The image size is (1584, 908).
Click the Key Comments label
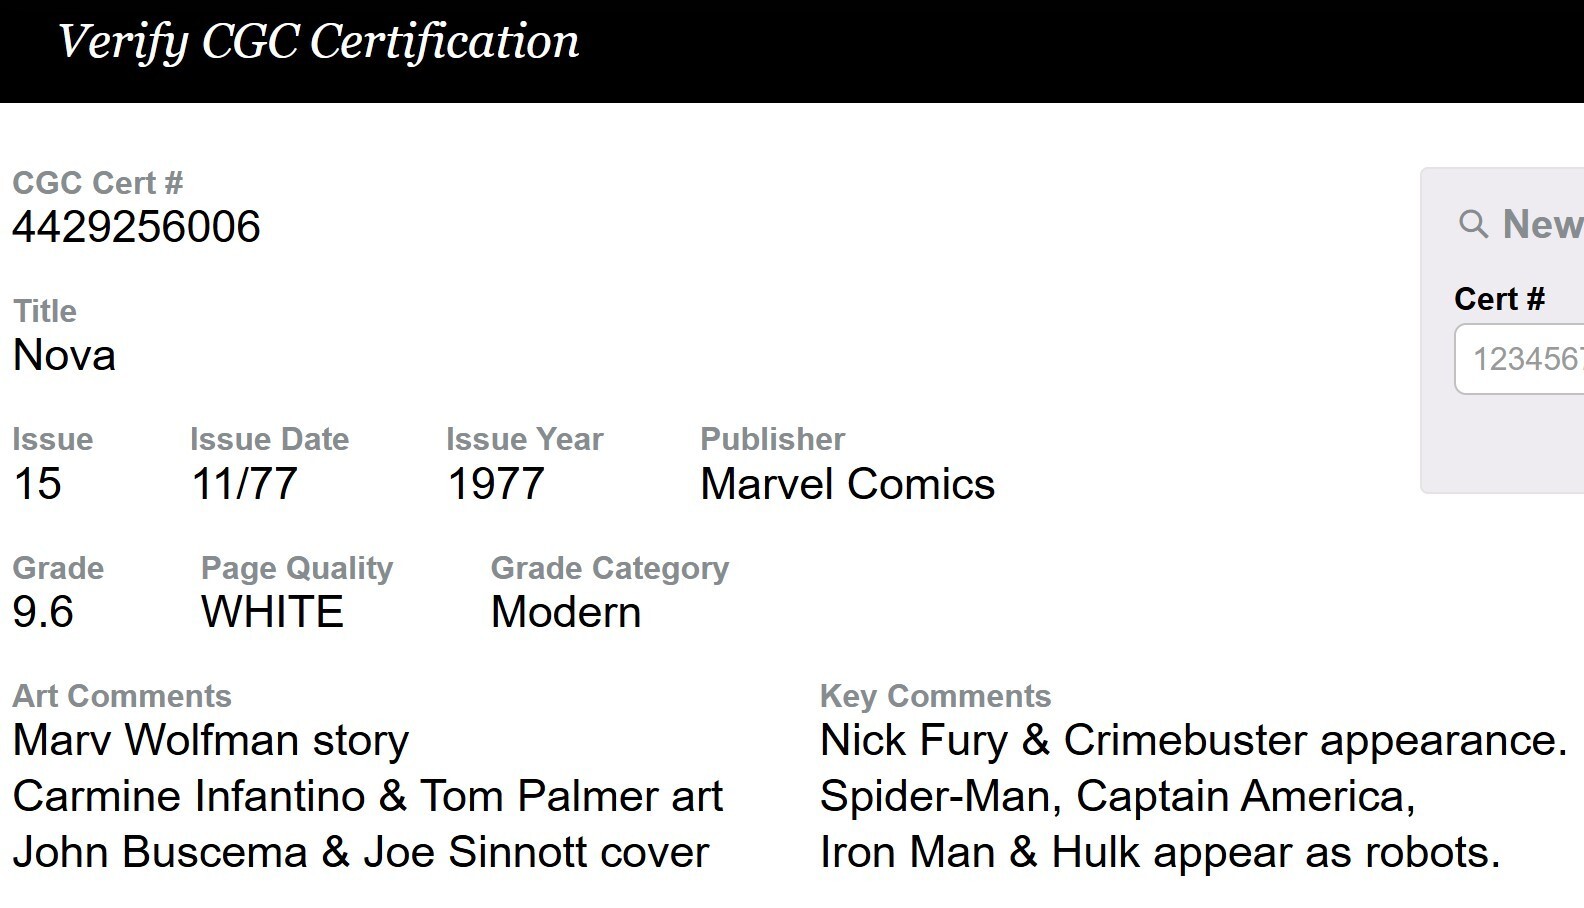[x=935, y=696]
